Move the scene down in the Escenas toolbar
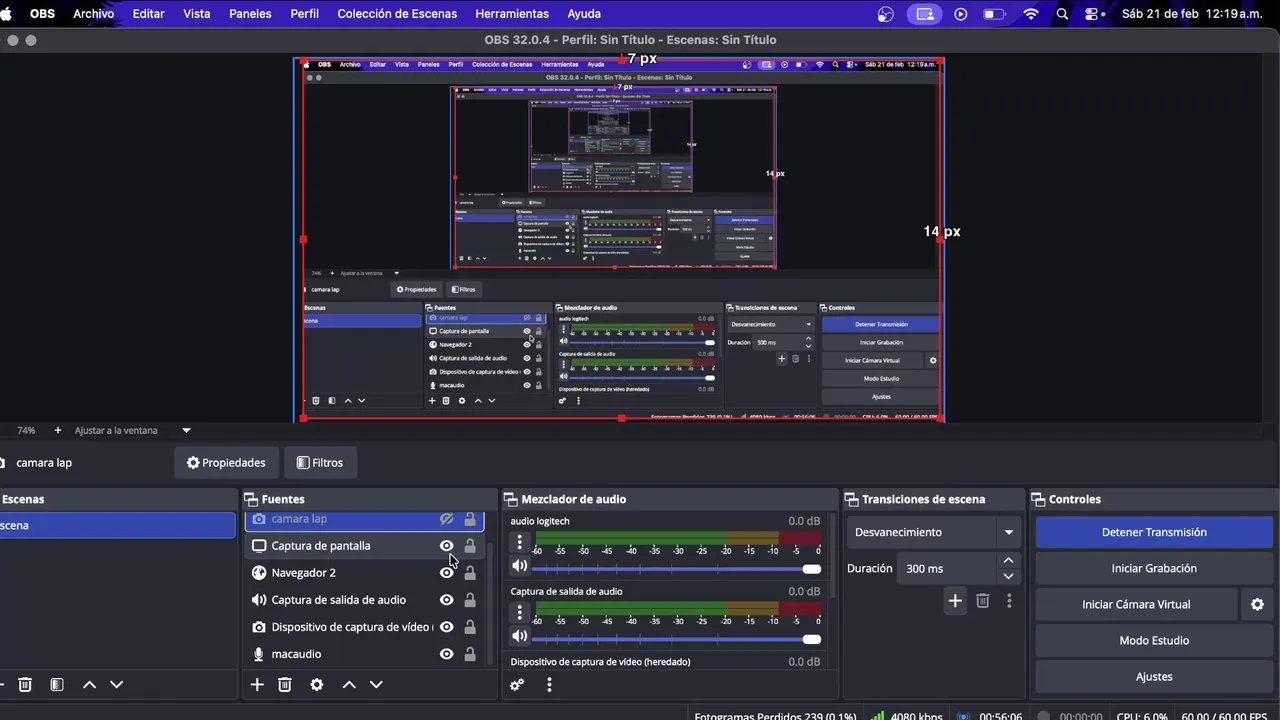Viewport: 1280px width, 720px height. pos(116,684)
